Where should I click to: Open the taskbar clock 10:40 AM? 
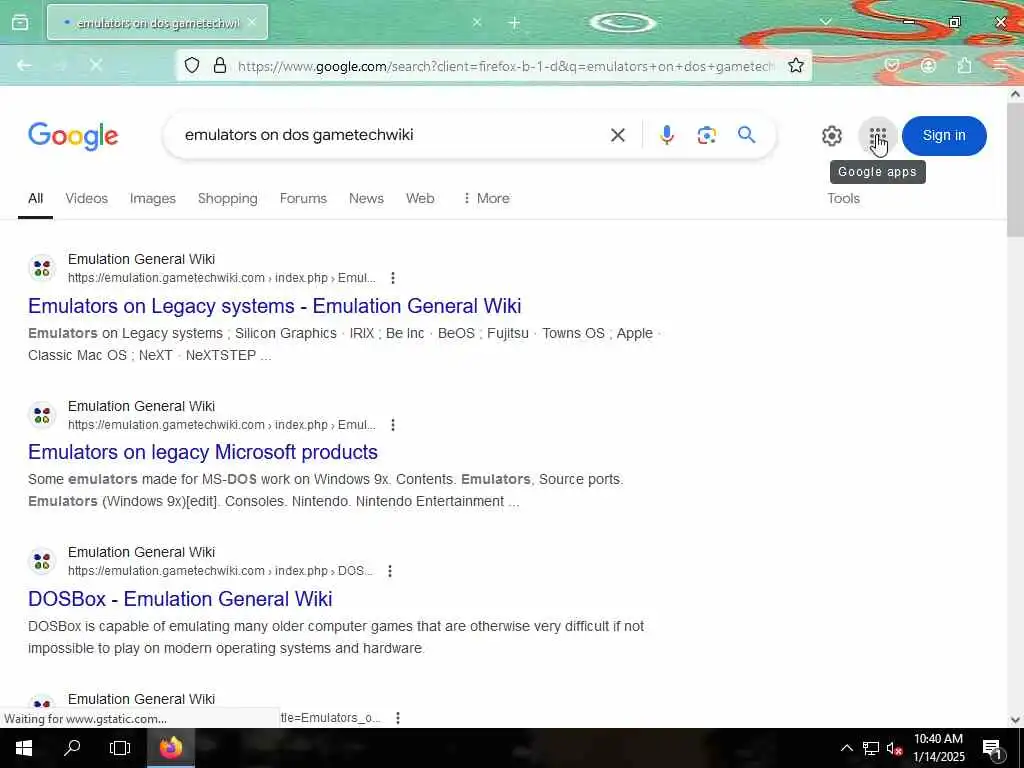[938, 739]
